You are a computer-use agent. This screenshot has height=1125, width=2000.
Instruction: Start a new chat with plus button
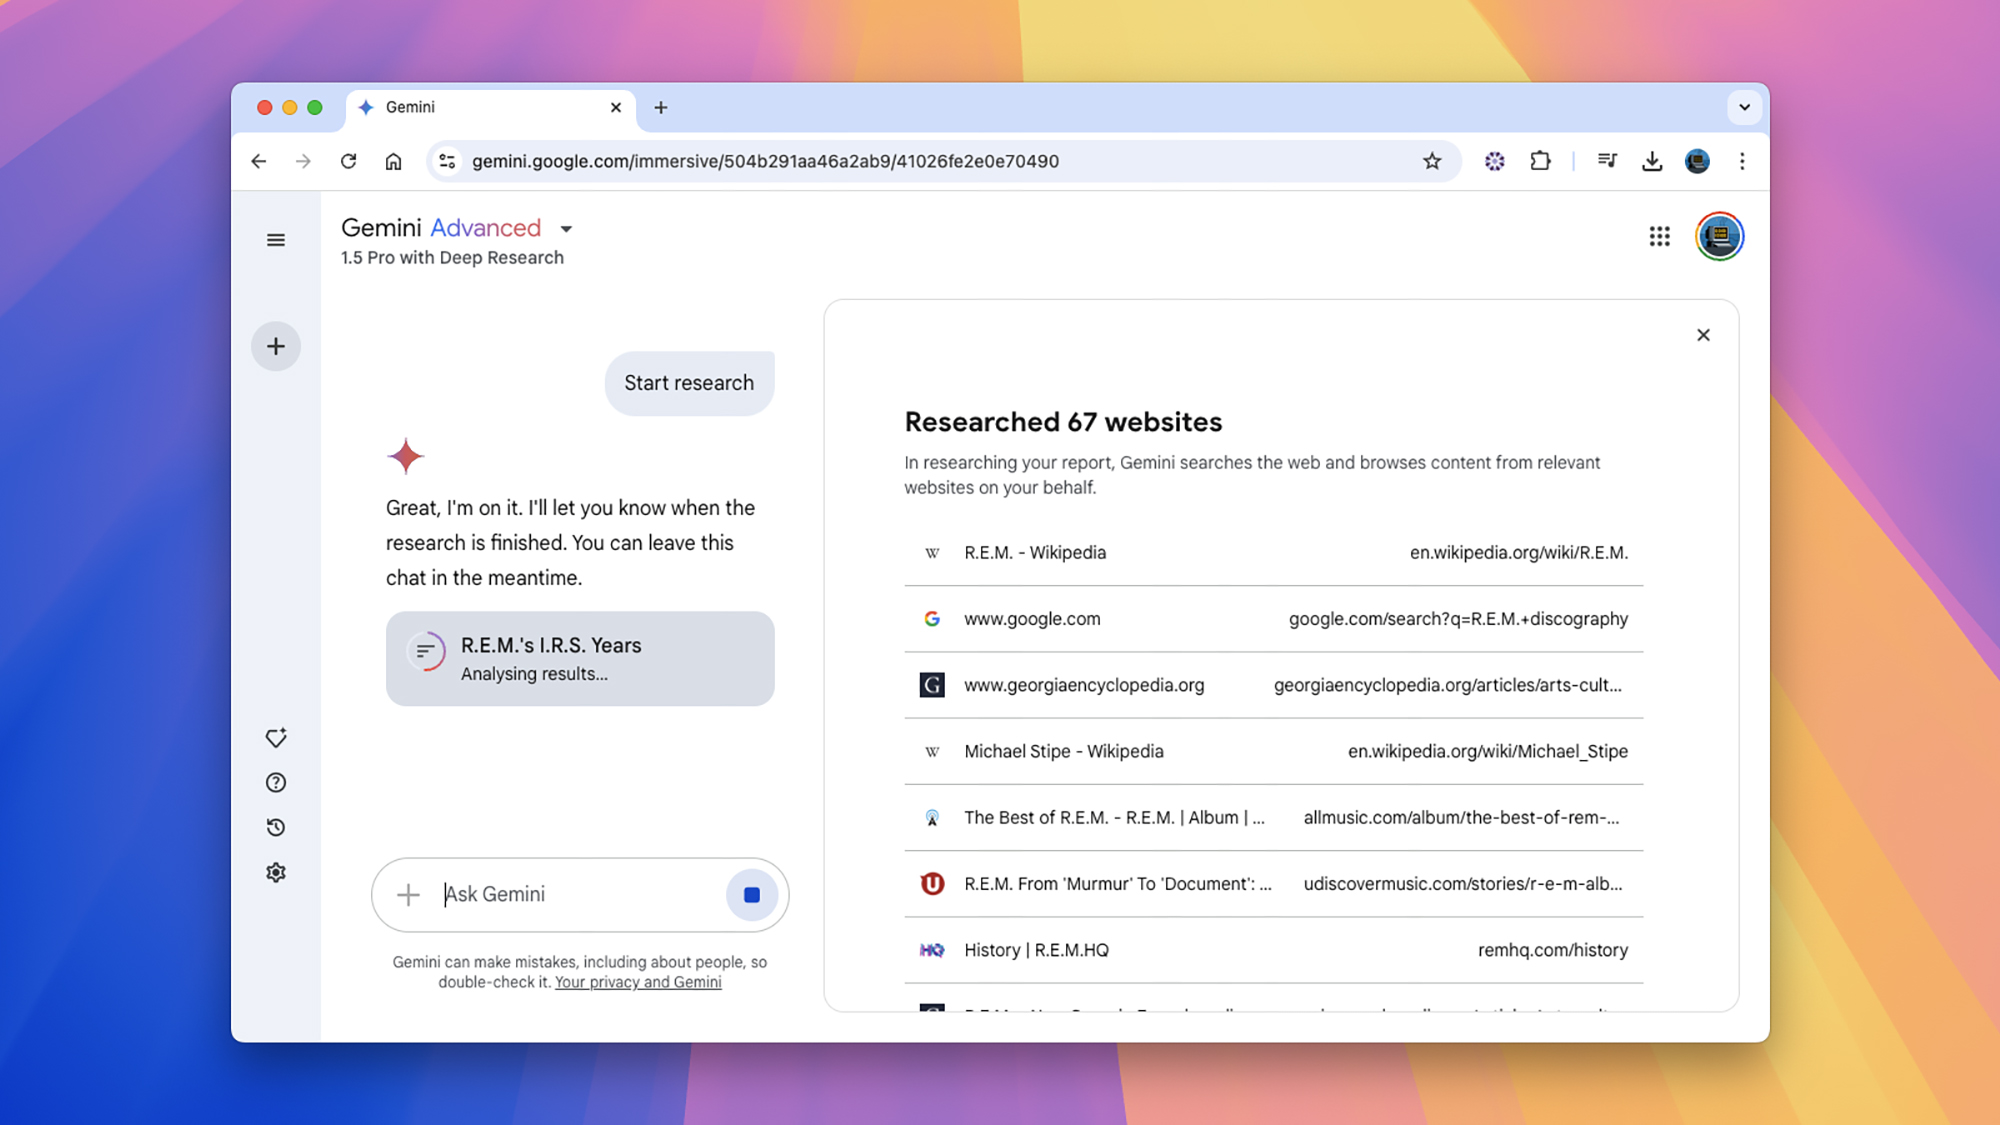coord(276,346)
